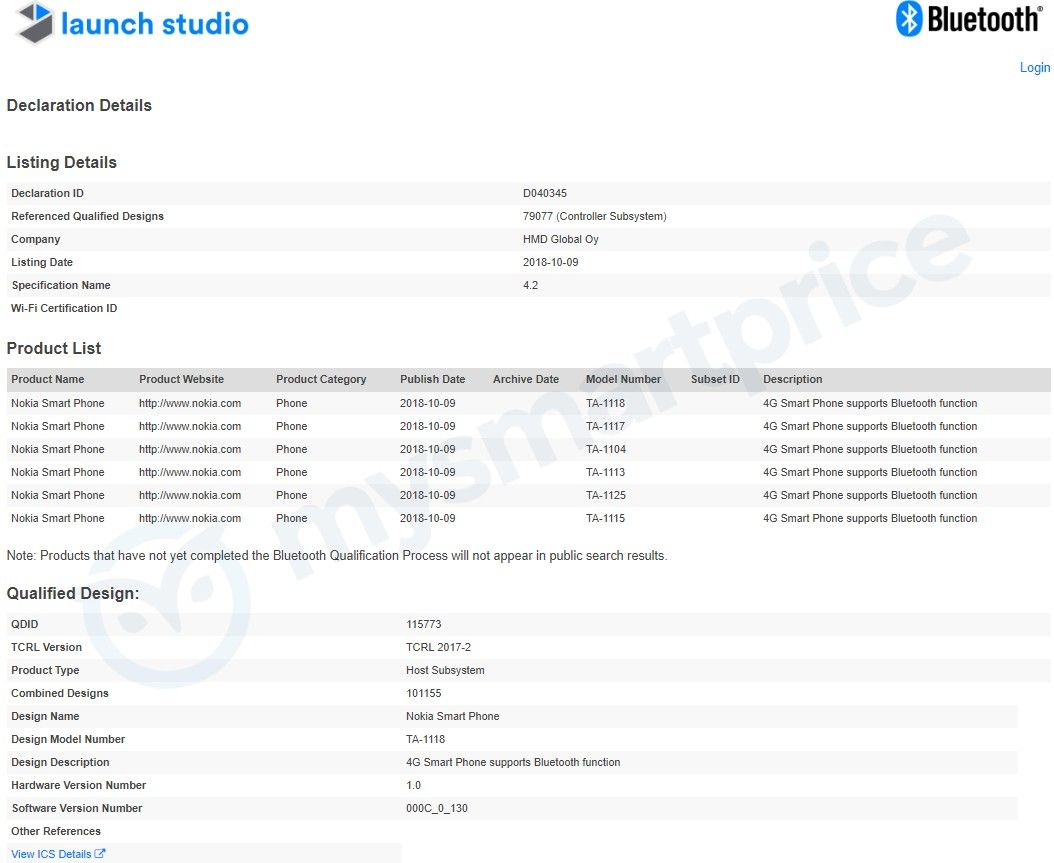Click the Subset ID column header

(715, 379)
